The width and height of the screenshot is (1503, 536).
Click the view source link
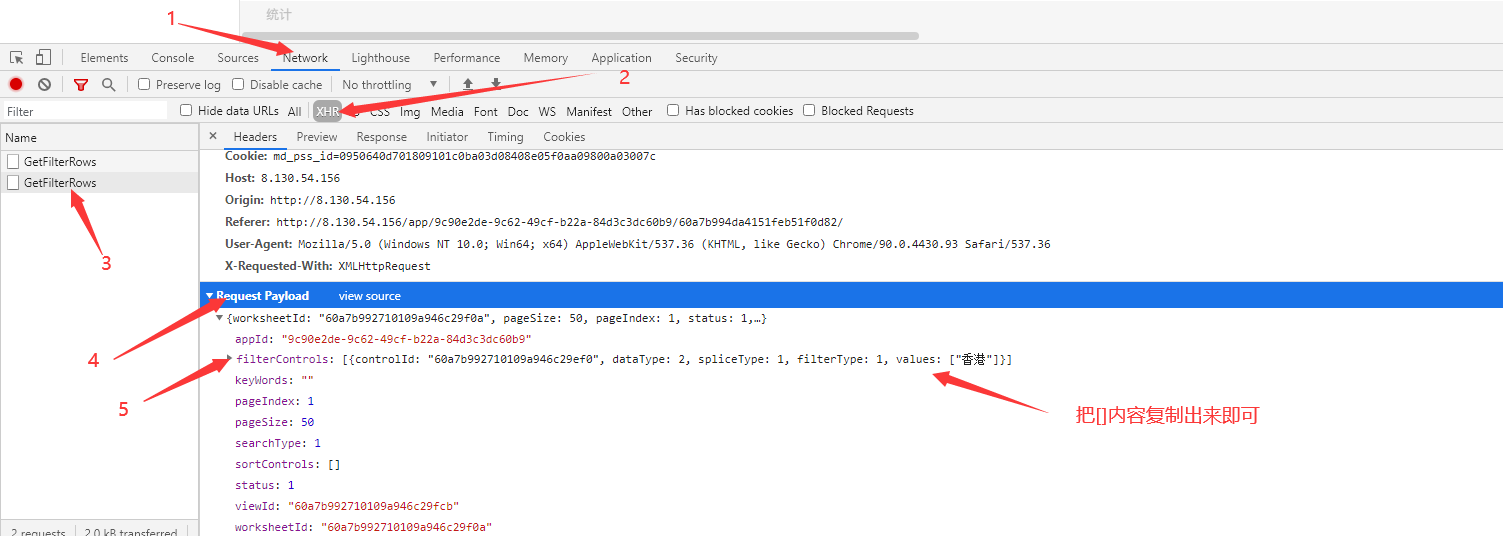[369, 296]
